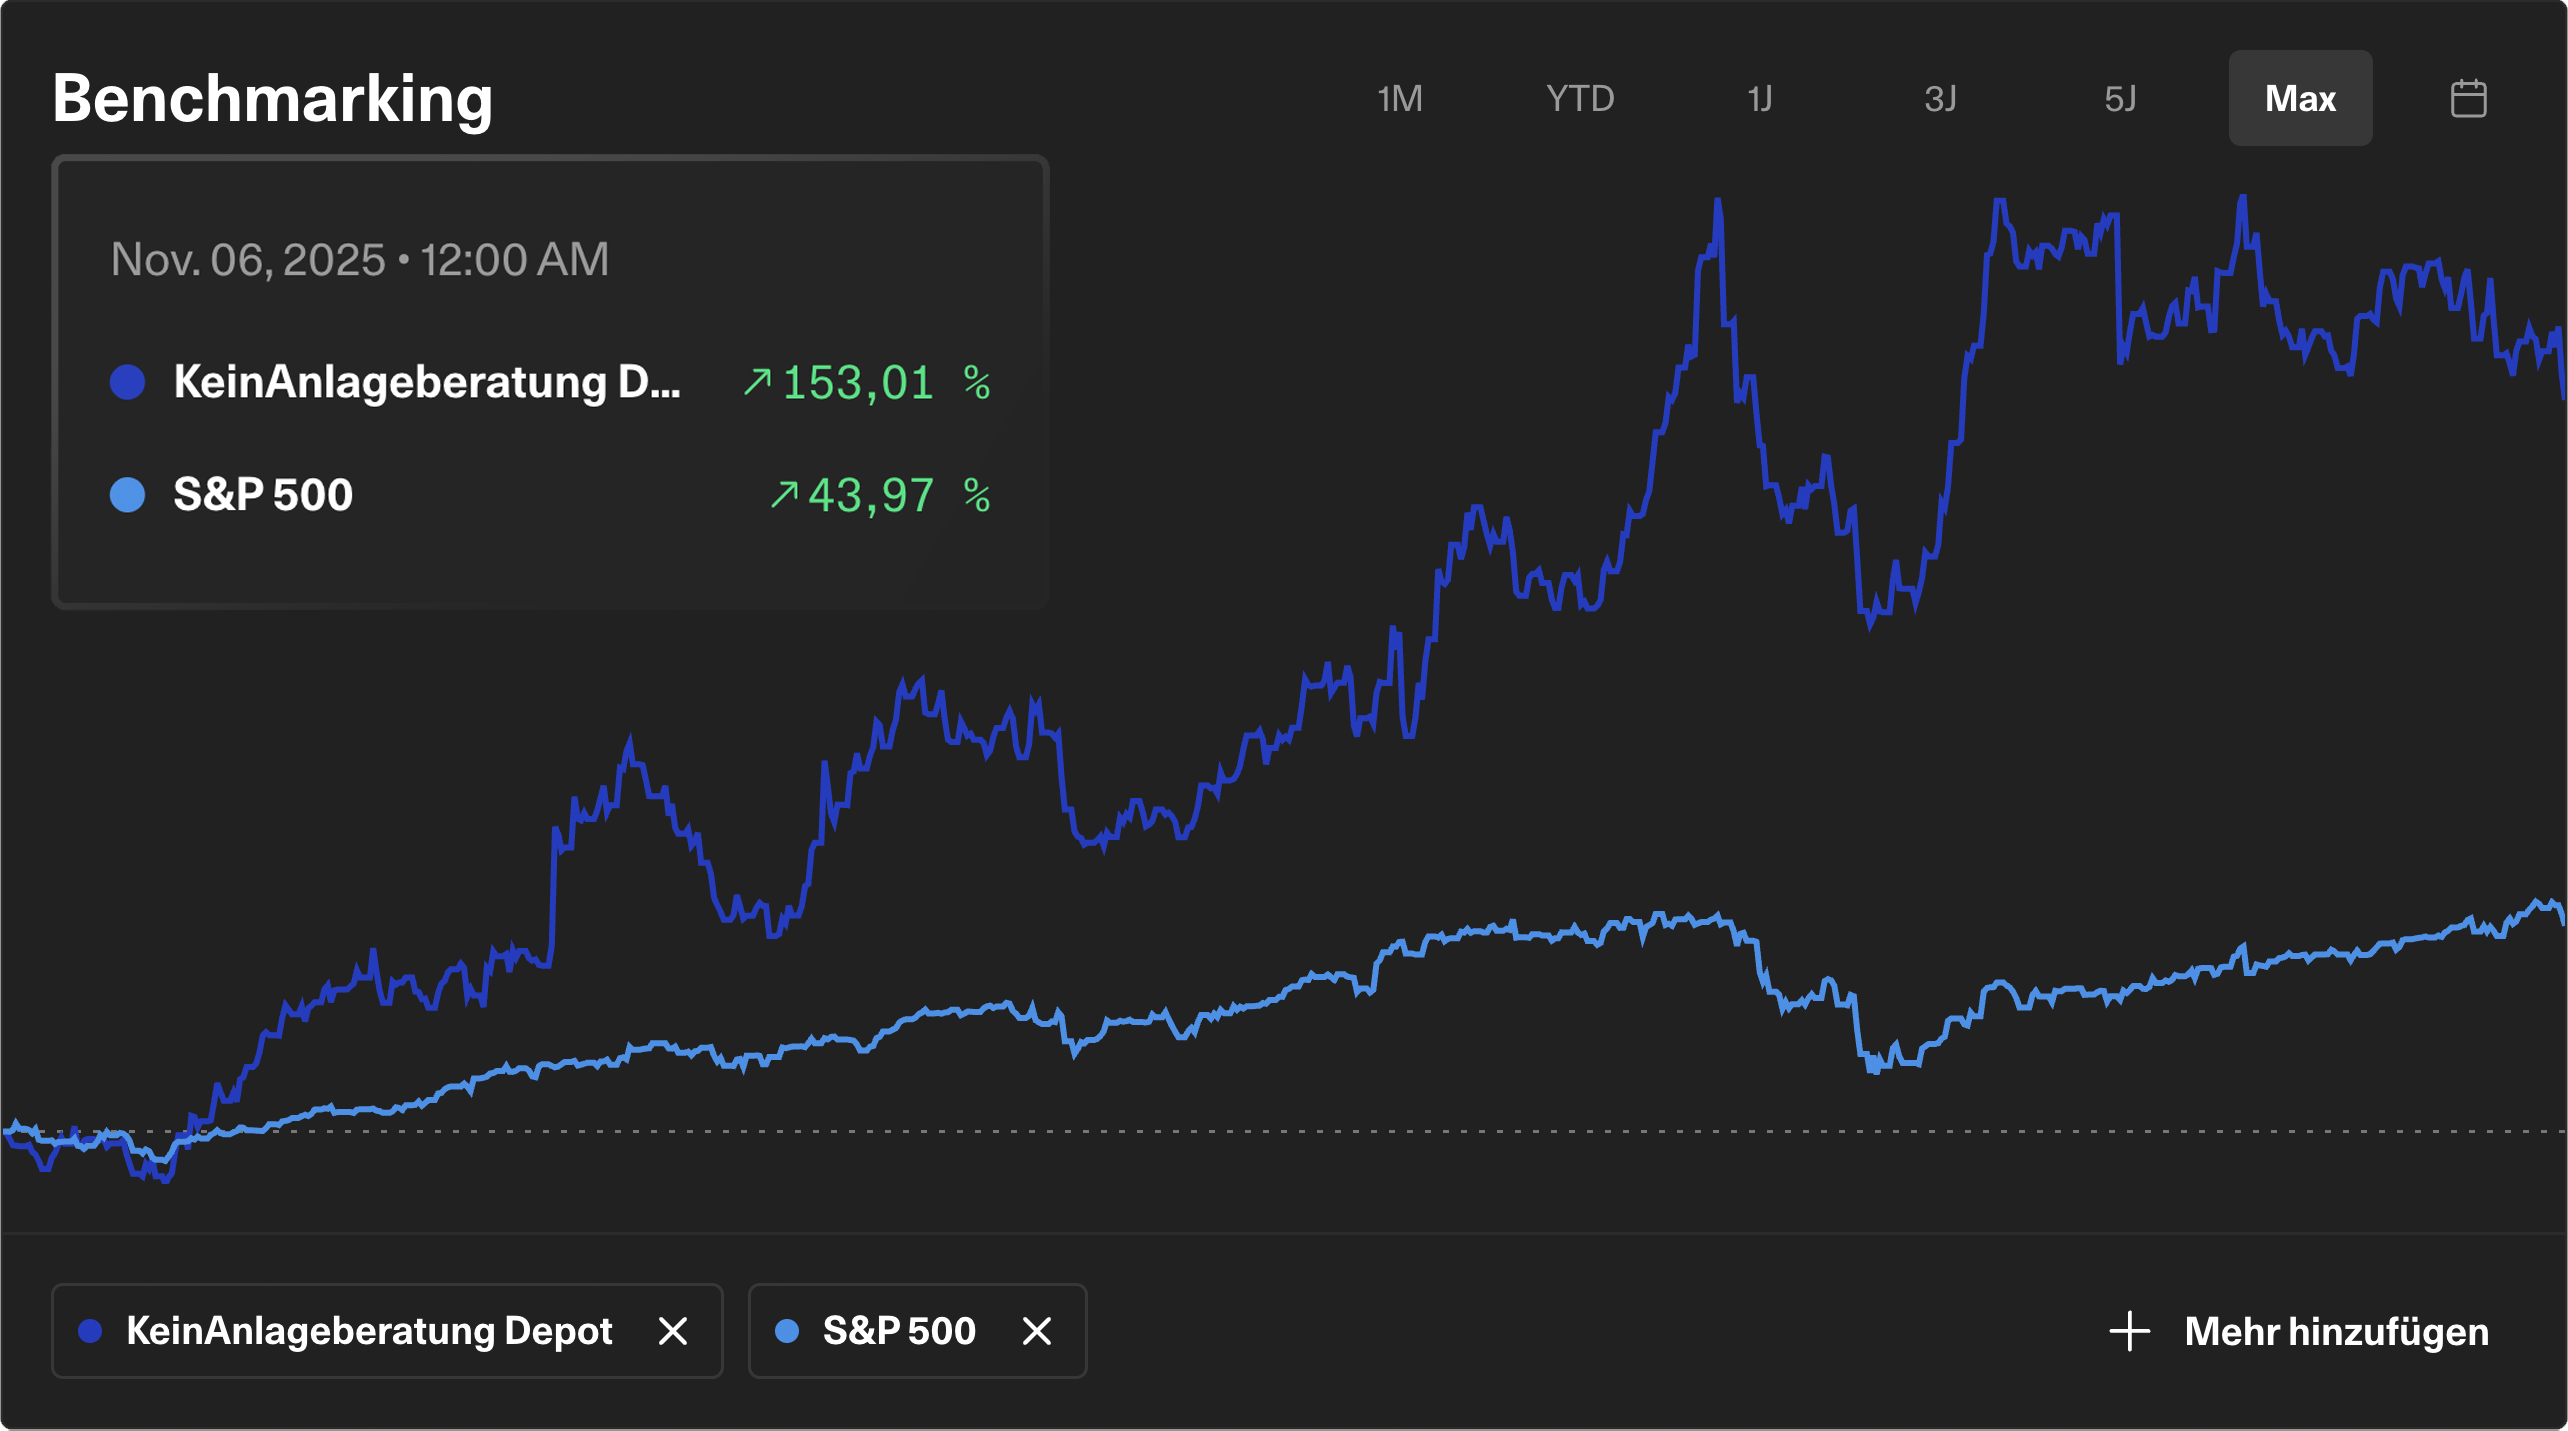Click the plus icon beside Mehr hinzufügen
Screen dimensions: 2568x1431
tap(2129, 1331)
